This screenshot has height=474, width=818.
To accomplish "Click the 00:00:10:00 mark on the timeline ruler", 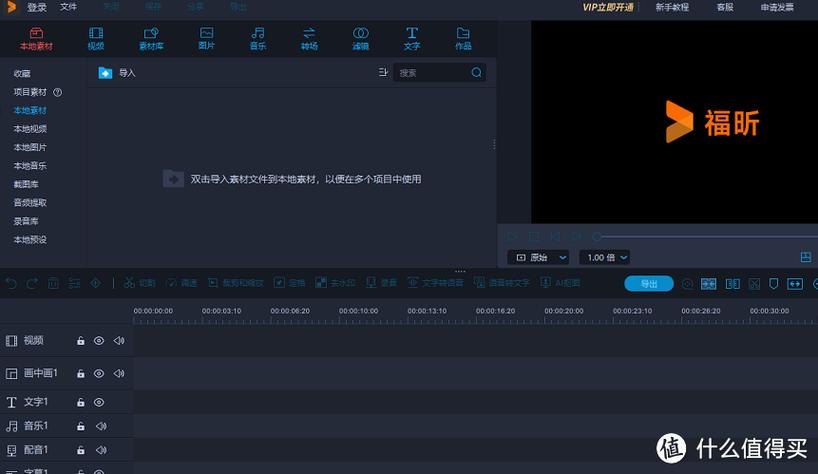I will coord(358,311).
